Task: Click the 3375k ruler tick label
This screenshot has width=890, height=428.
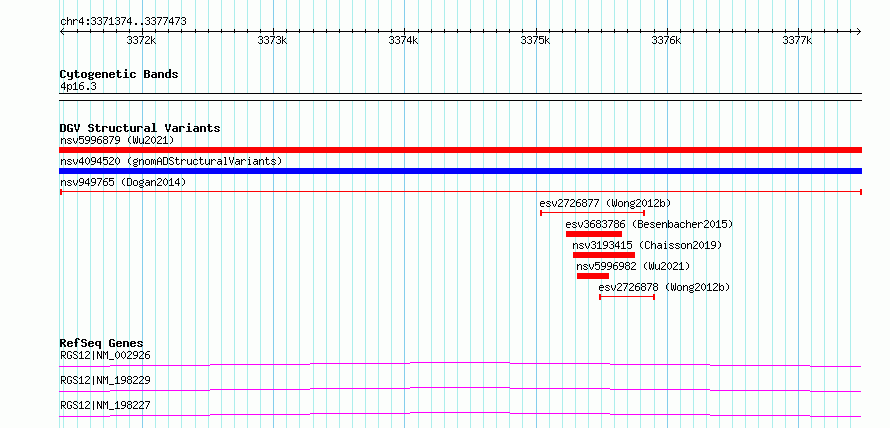Action: coord(536,40)
